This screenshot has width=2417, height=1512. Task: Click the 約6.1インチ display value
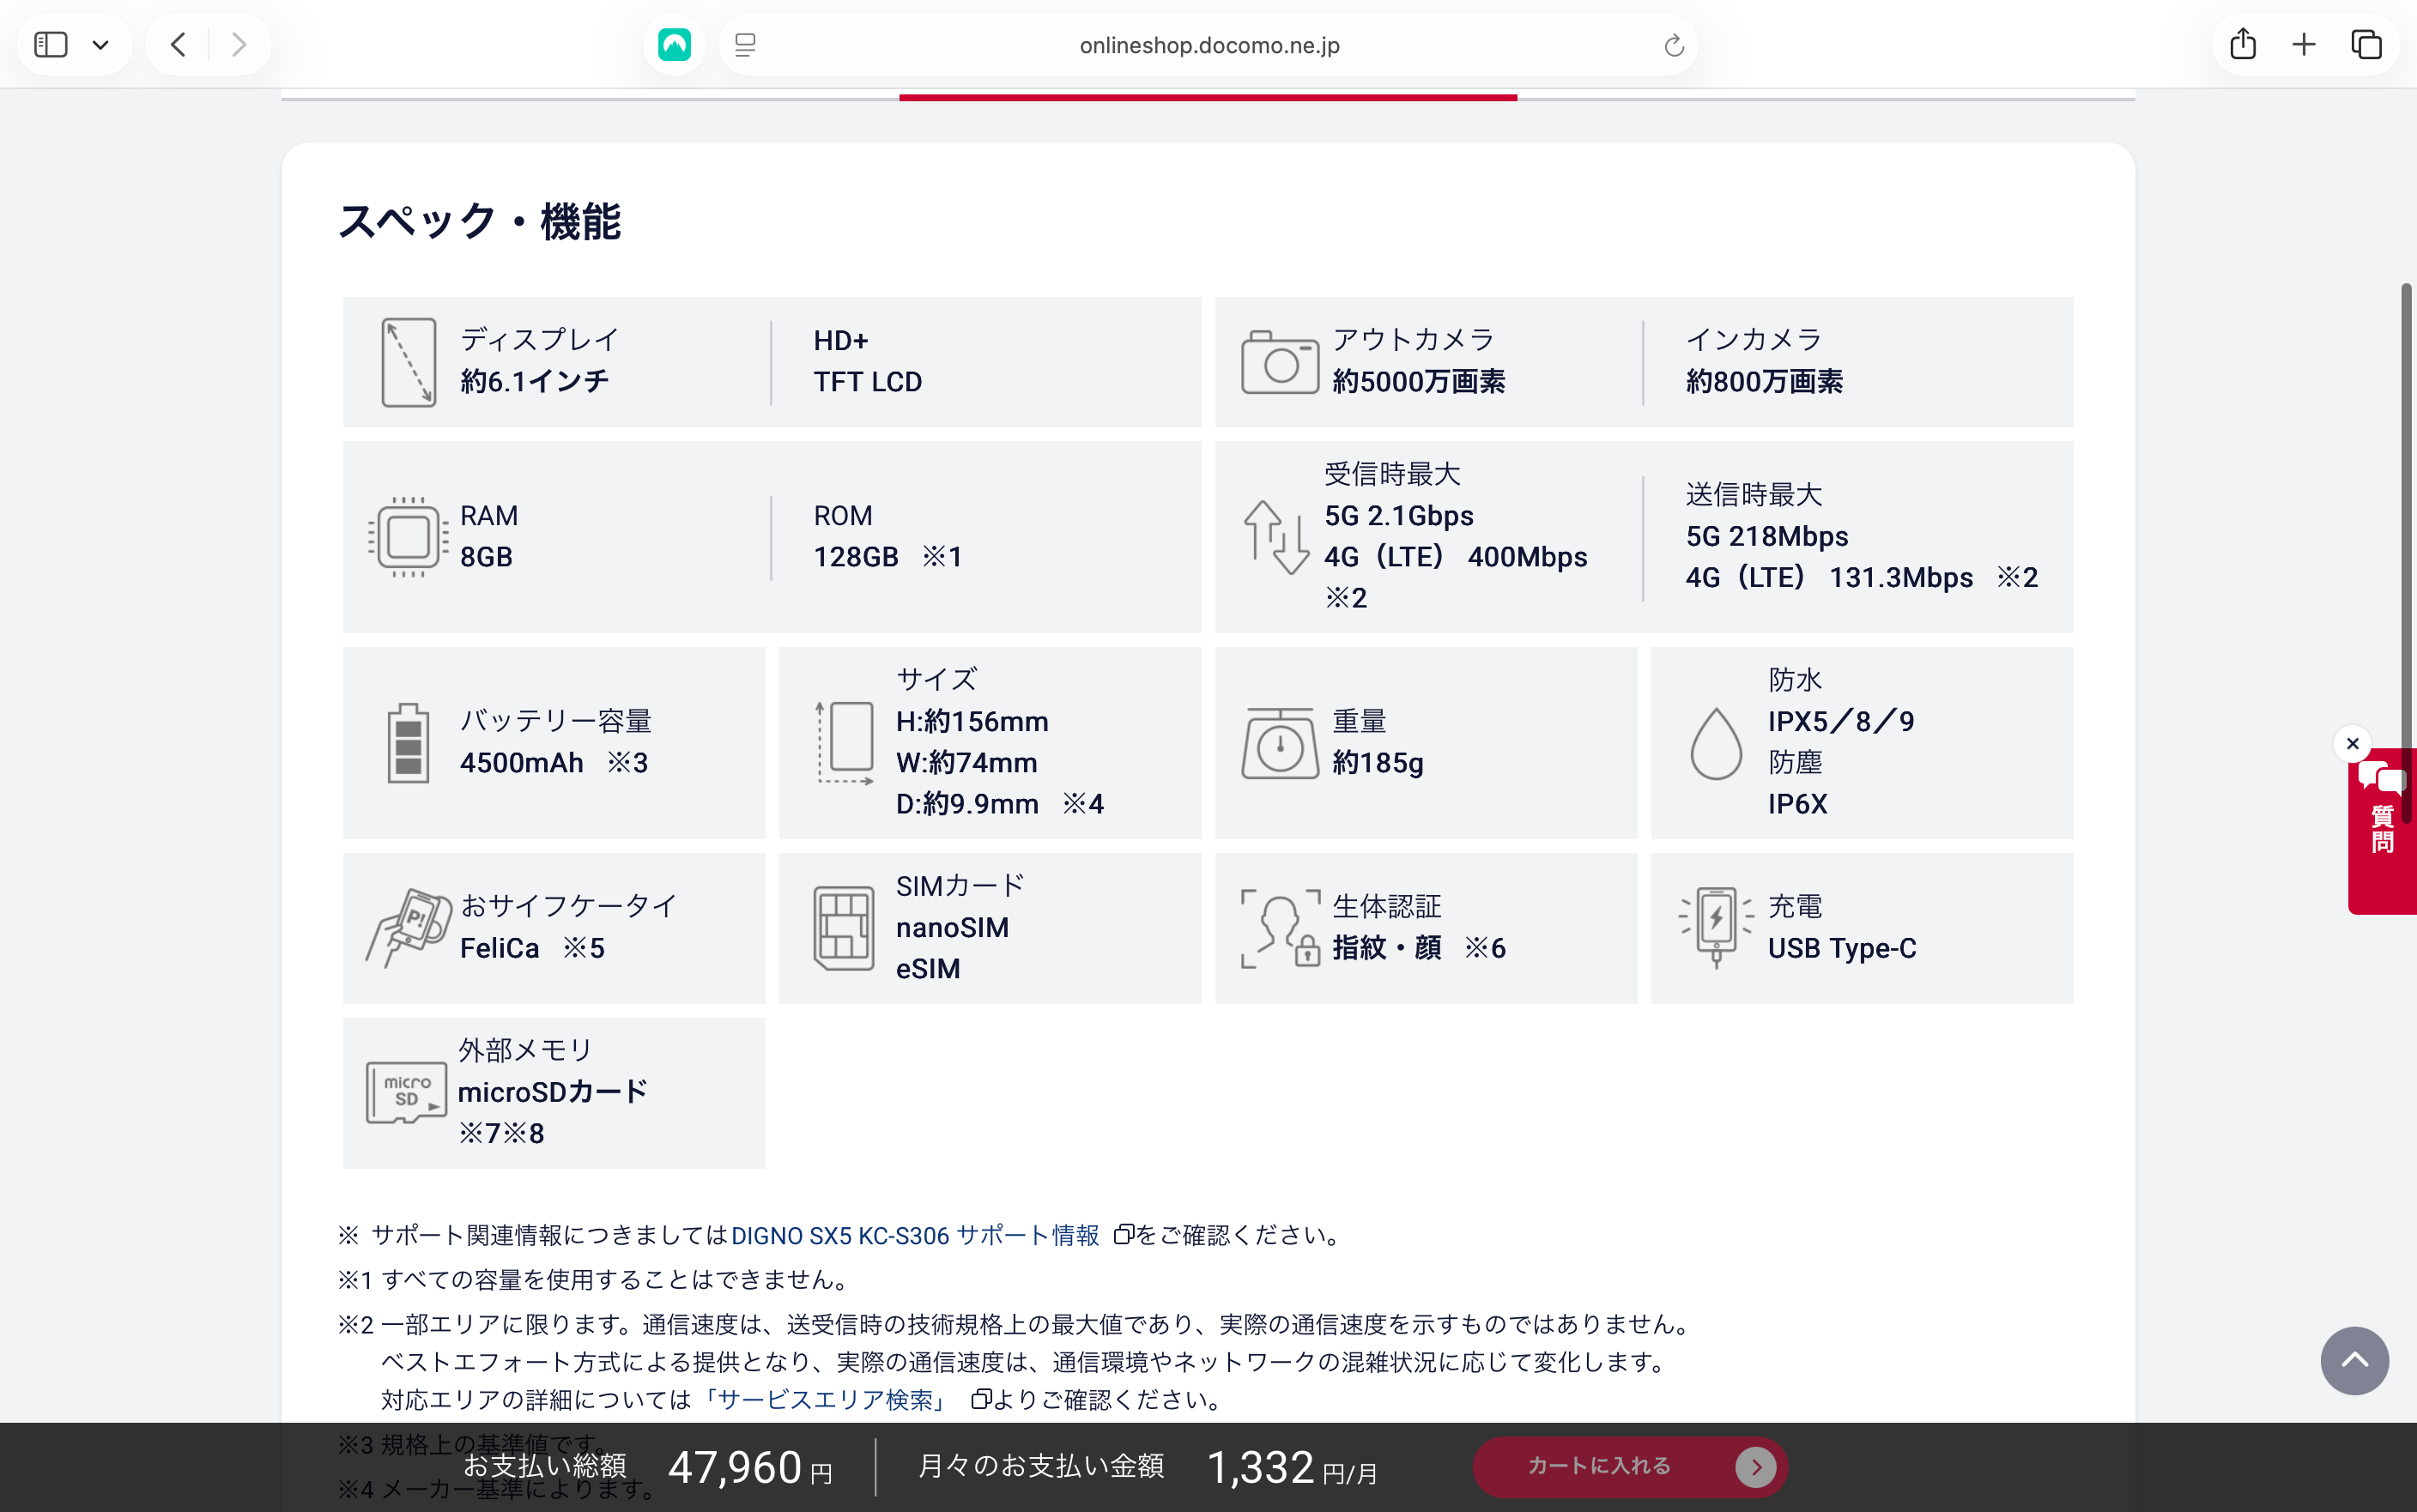pos(535,381)
